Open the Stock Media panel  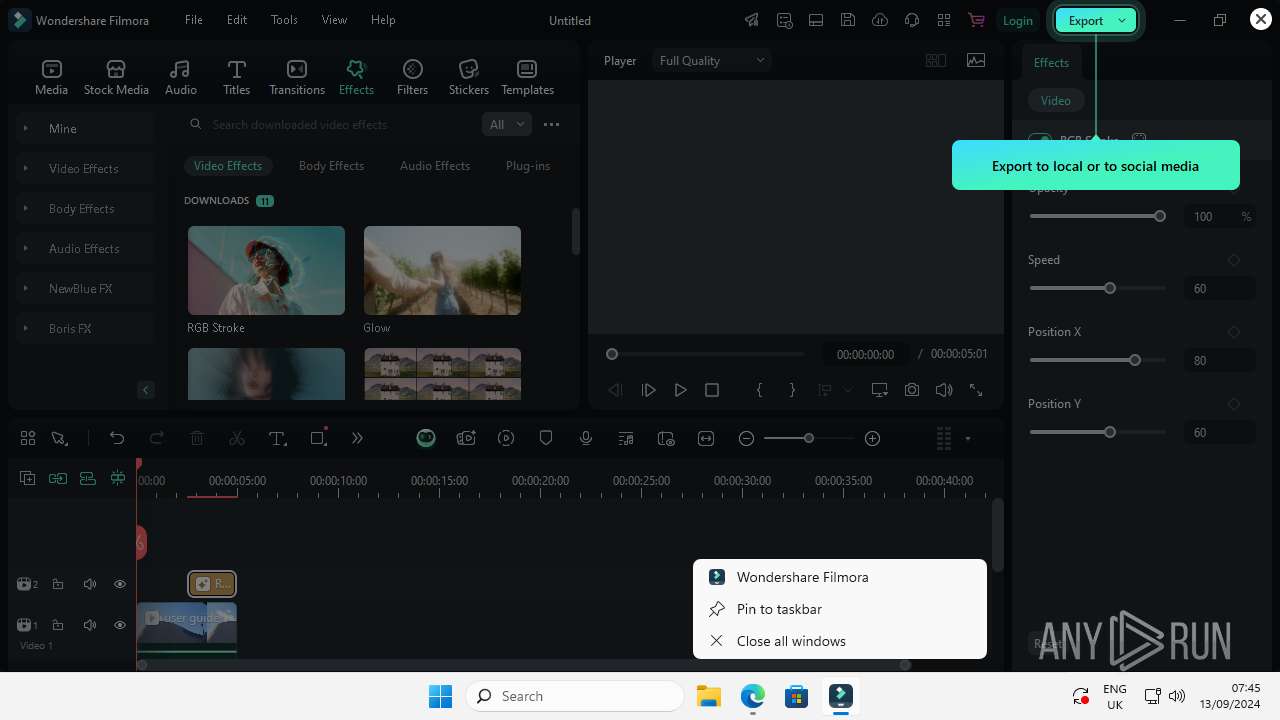point(116,77)
